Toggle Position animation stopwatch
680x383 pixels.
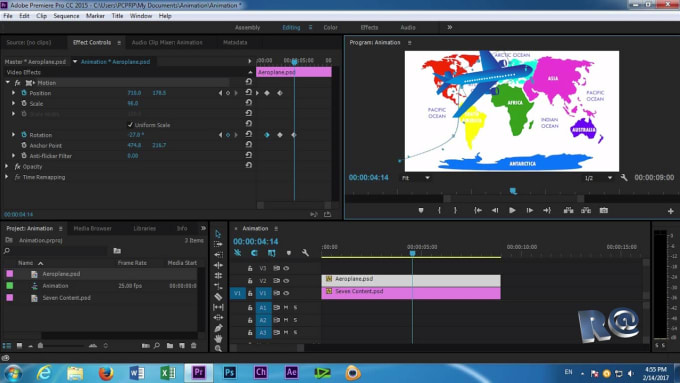tap(24, 93)
